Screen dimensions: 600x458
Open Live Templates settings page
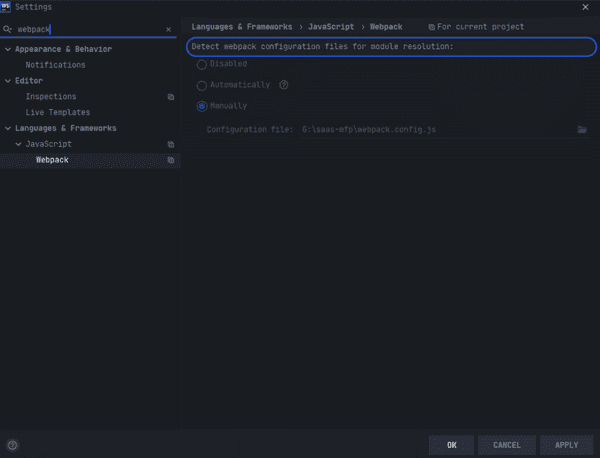(x=58, y=112)
